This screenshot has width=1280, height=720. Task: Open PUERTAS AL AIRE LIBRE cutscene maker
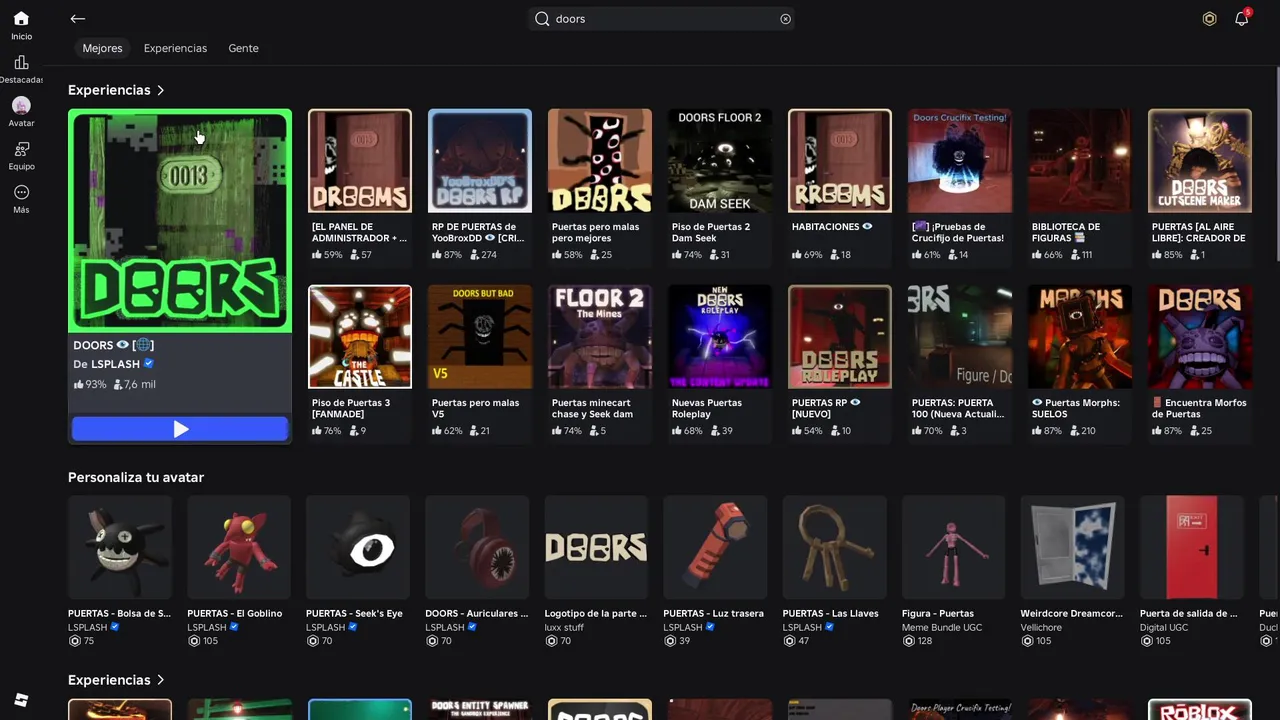point(1200,186)
